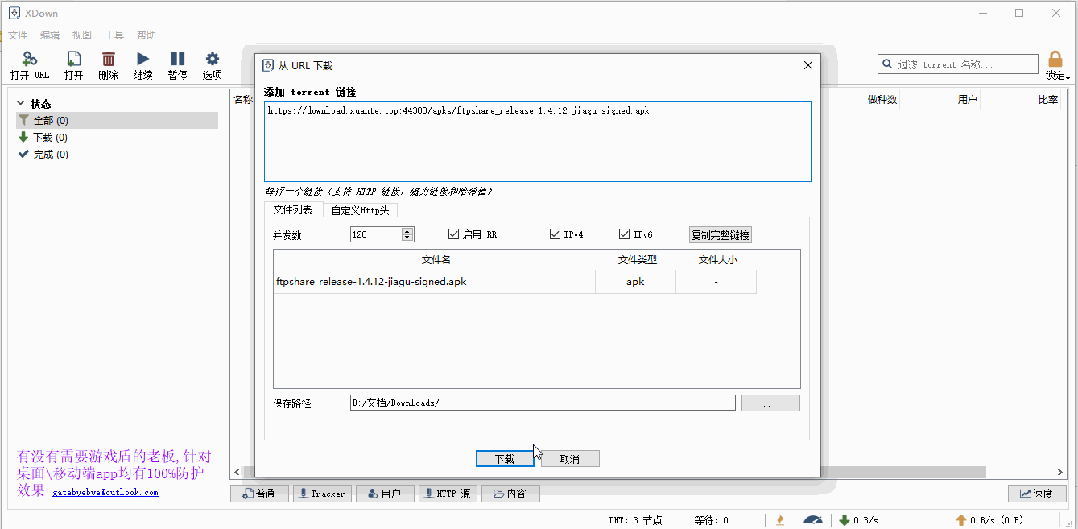Viewport: 1078px width, 529px height.
Task: Collapse the status tree in sidebar
Action: point(21,103)
